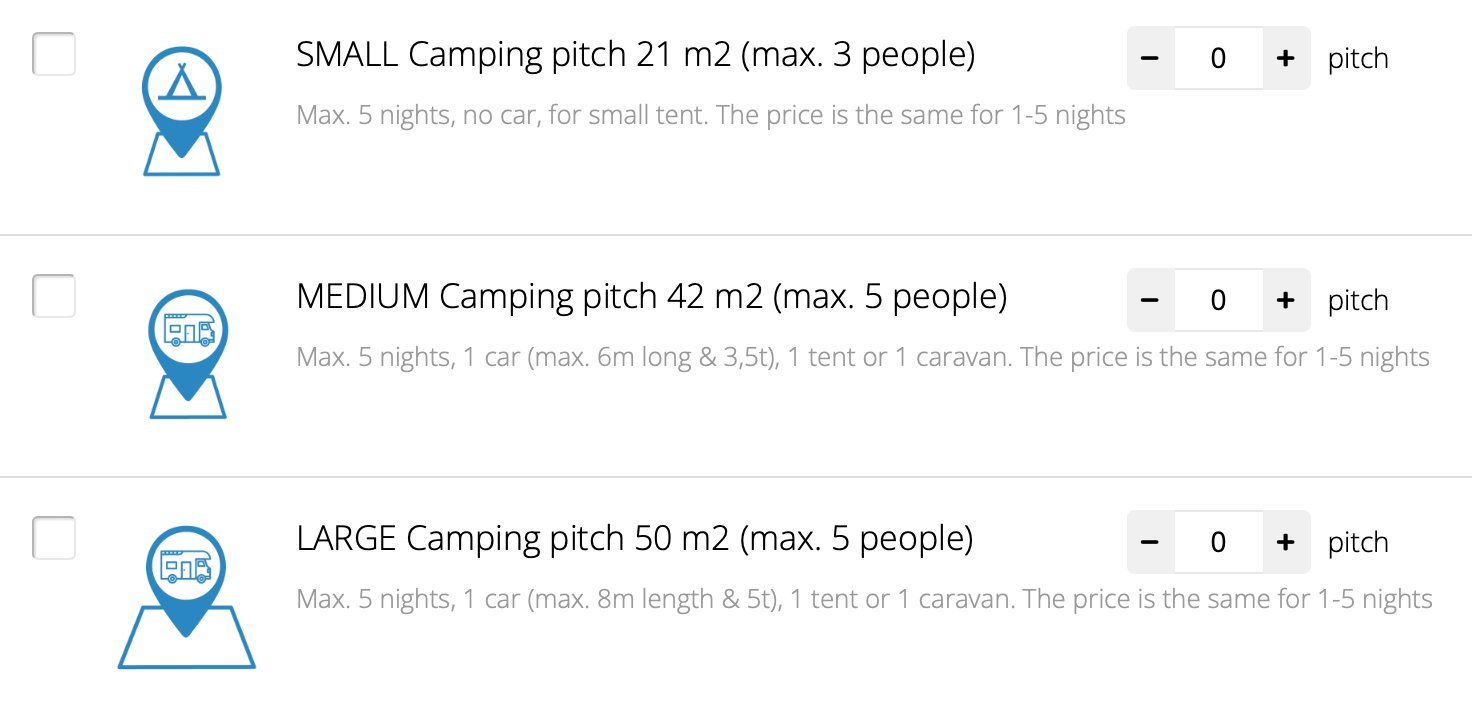This screenshot has height=710, width=1472.
Task: Click the tent icon for SMALL pitch
Action: [181, 110]
